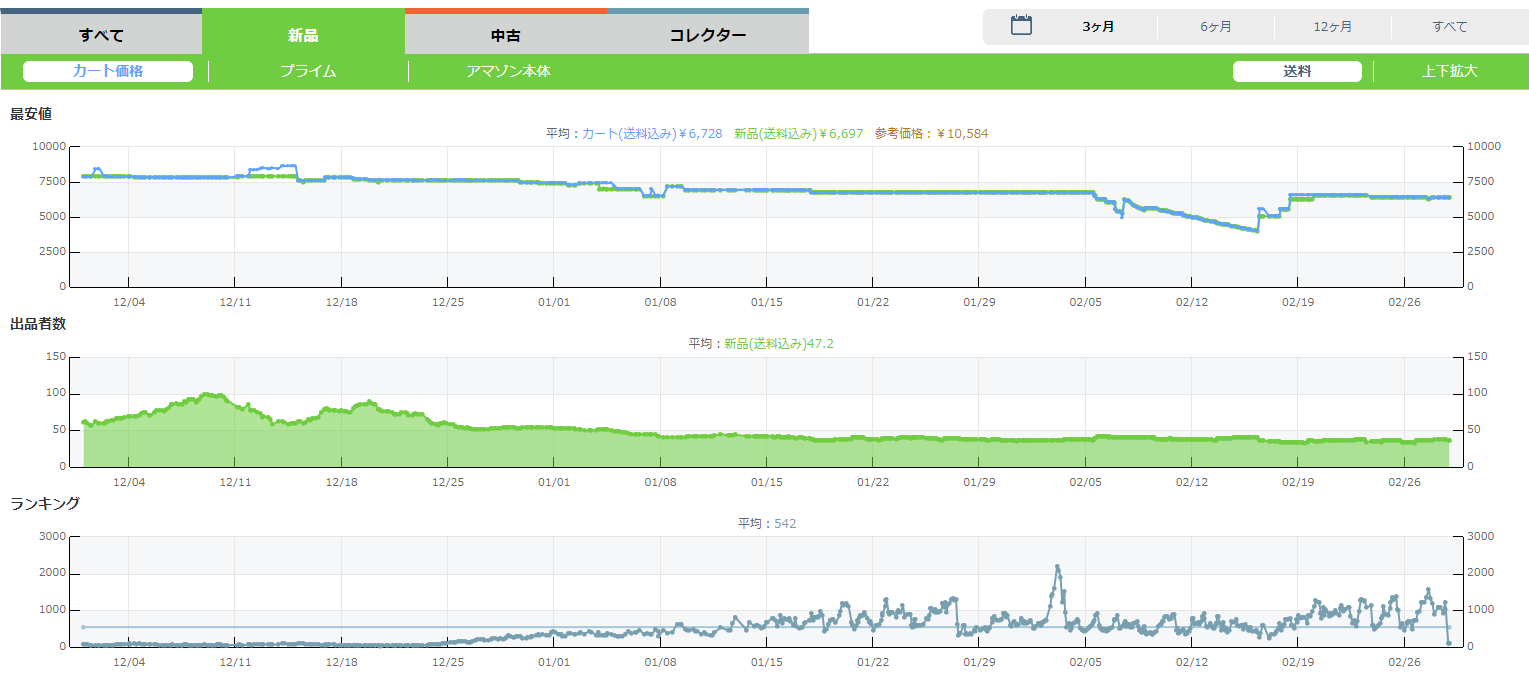The width and height of the screenshot is (1529, 677).
Task: Click the 新品(送料込み)47.2 seller count legend
Action: pos(778,343)
